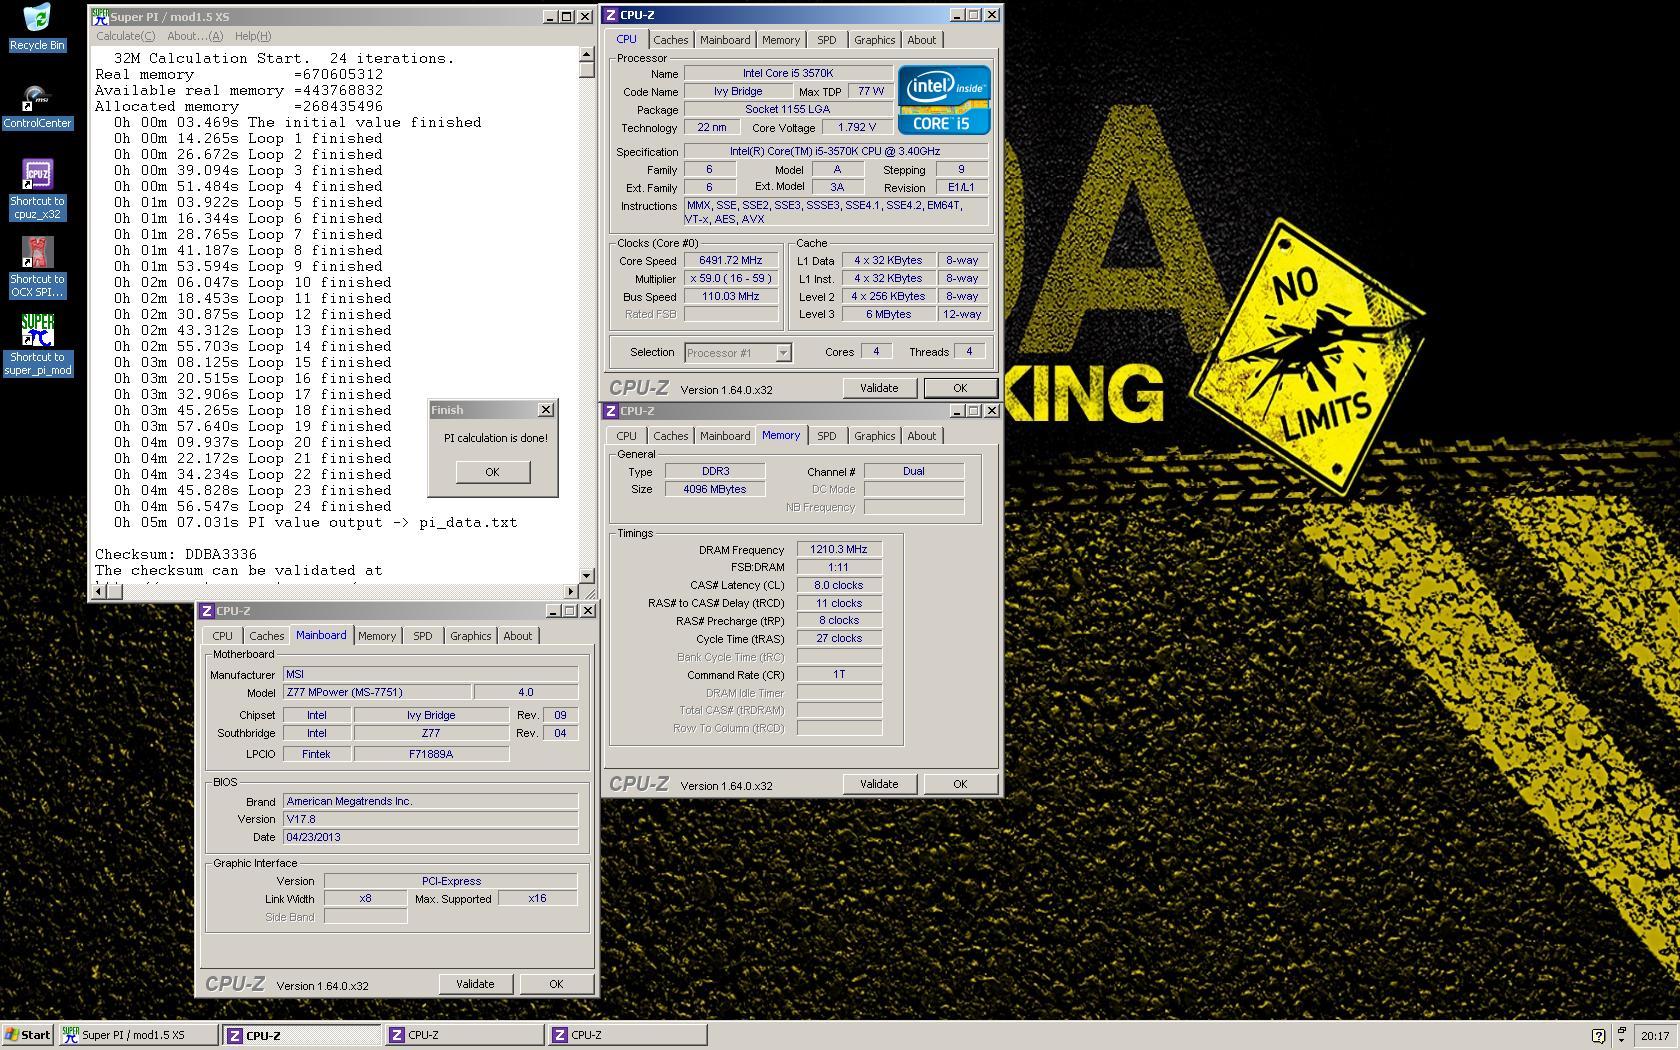Click the BIOS date 04/23/2013
Image resolution: width=1680 pixels, height=1050 pixels.
[x=431, y=837]
